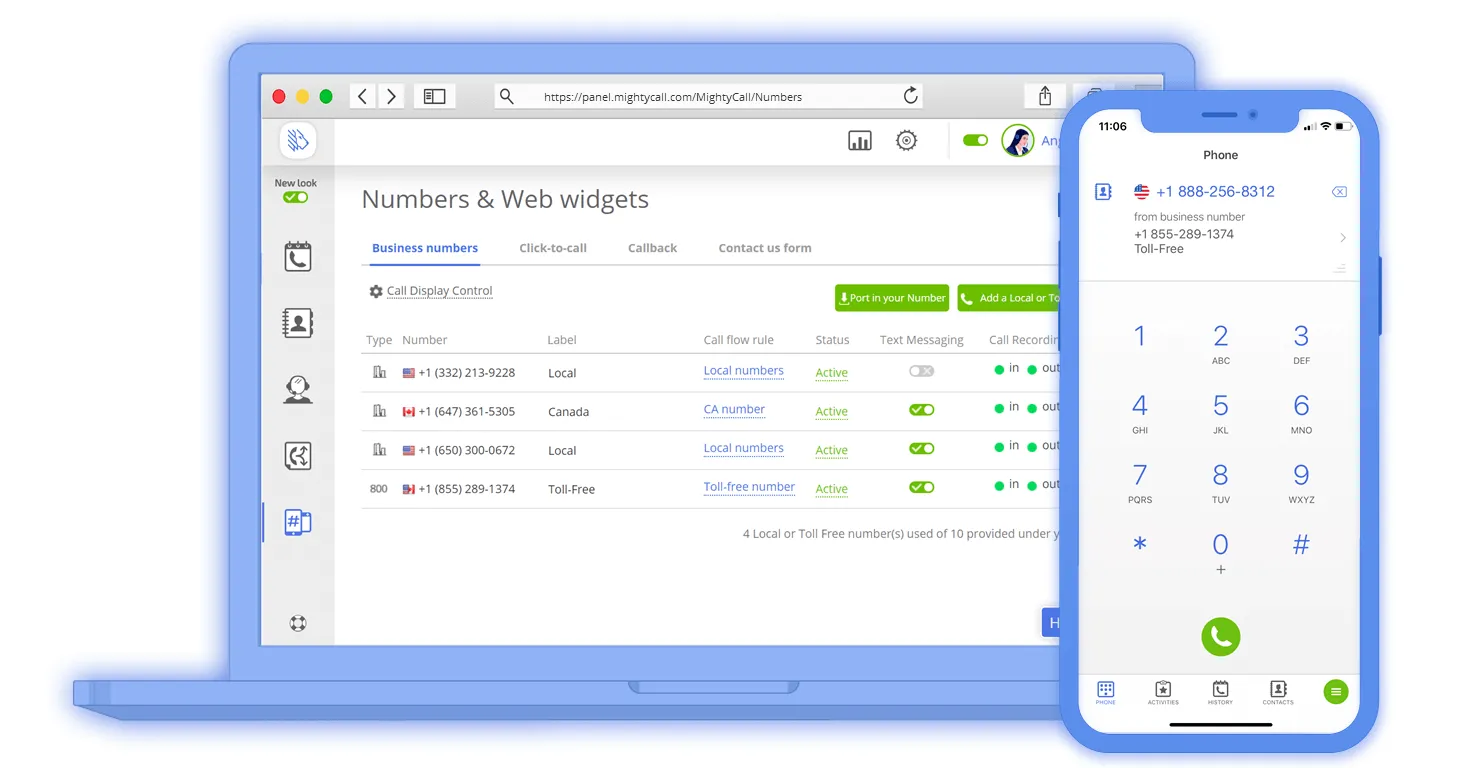Screen dimensions: 1467x768
Task: Click the browser address bar URL
Action: click(x=673, y=97)
